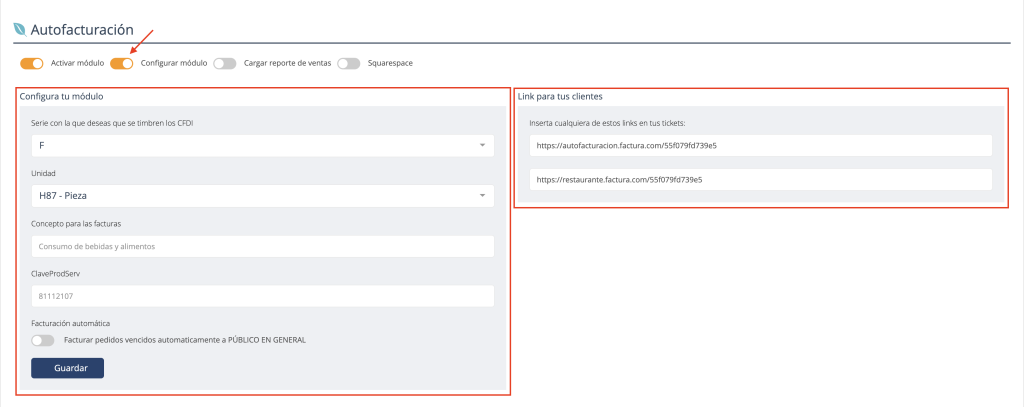Image resolution: width=1024 pixels, height=407 pixels.
Task: Click the leaf logo beside Autofacturación
Action: (x=20, y=29)
